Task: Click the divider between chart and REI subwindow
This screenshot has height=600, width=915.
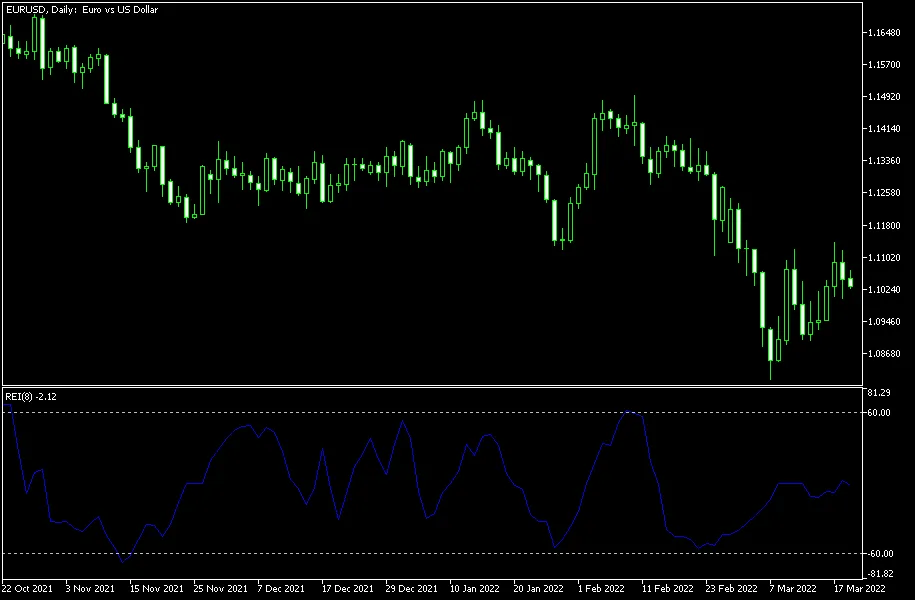Action: 432,385
